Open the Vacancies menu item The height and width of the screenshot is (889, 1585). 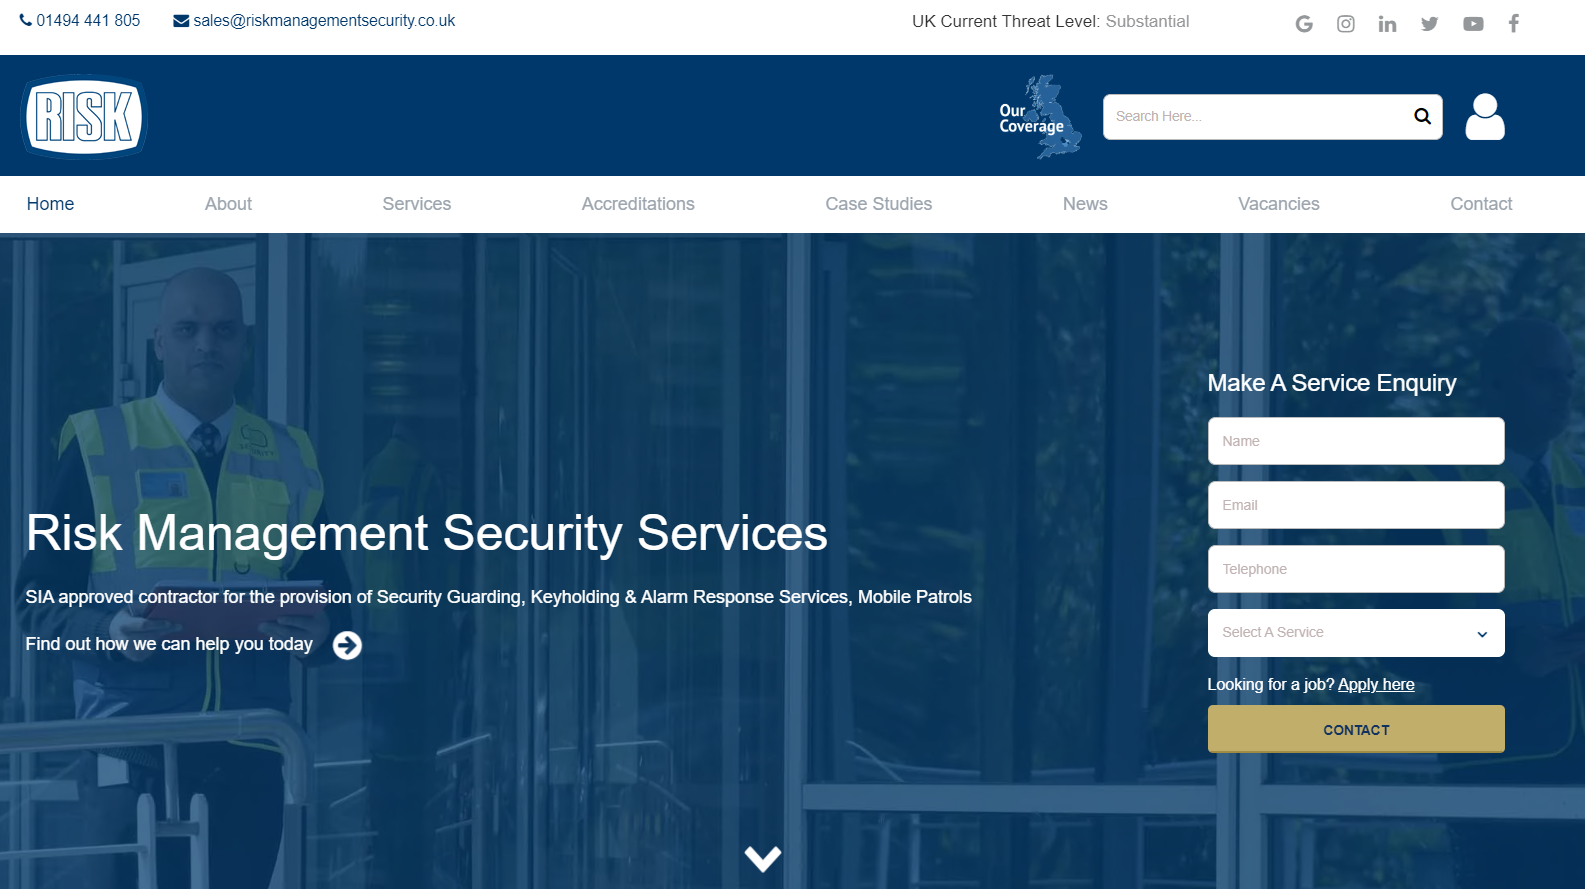(1279, 204)
